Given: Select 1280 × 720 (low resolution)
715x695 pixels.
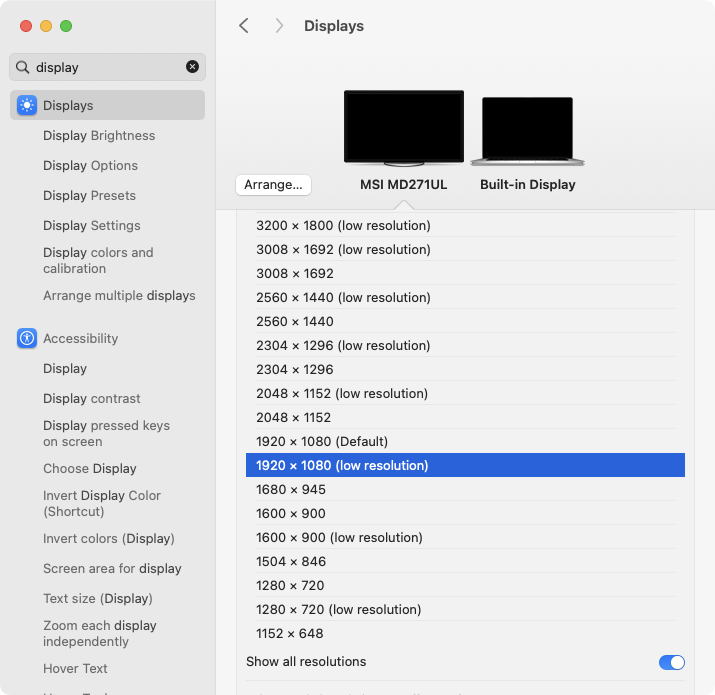Looking at the screenshot, I should (x=465, y=609).
